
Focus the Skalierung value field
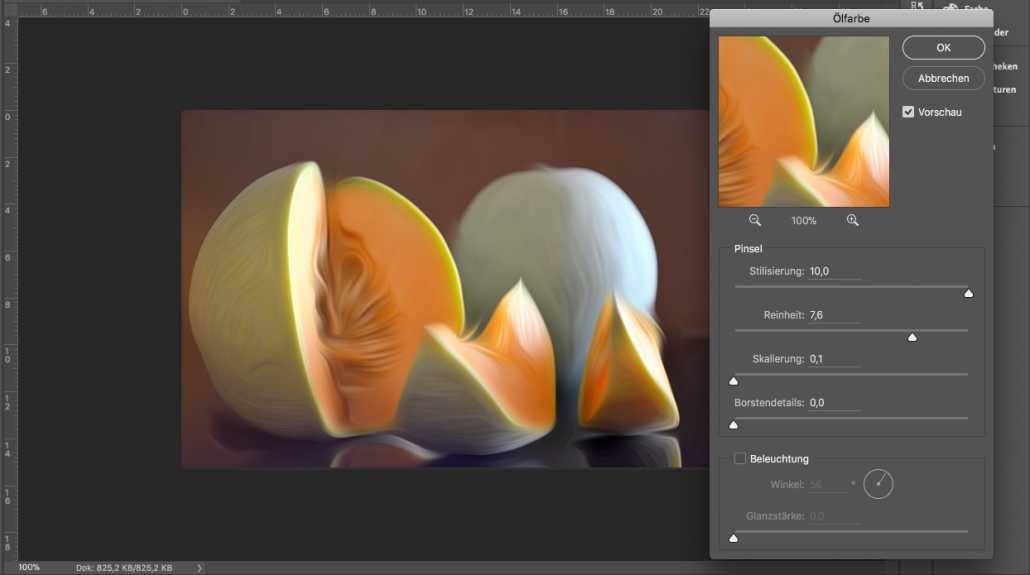coord(834,359)
